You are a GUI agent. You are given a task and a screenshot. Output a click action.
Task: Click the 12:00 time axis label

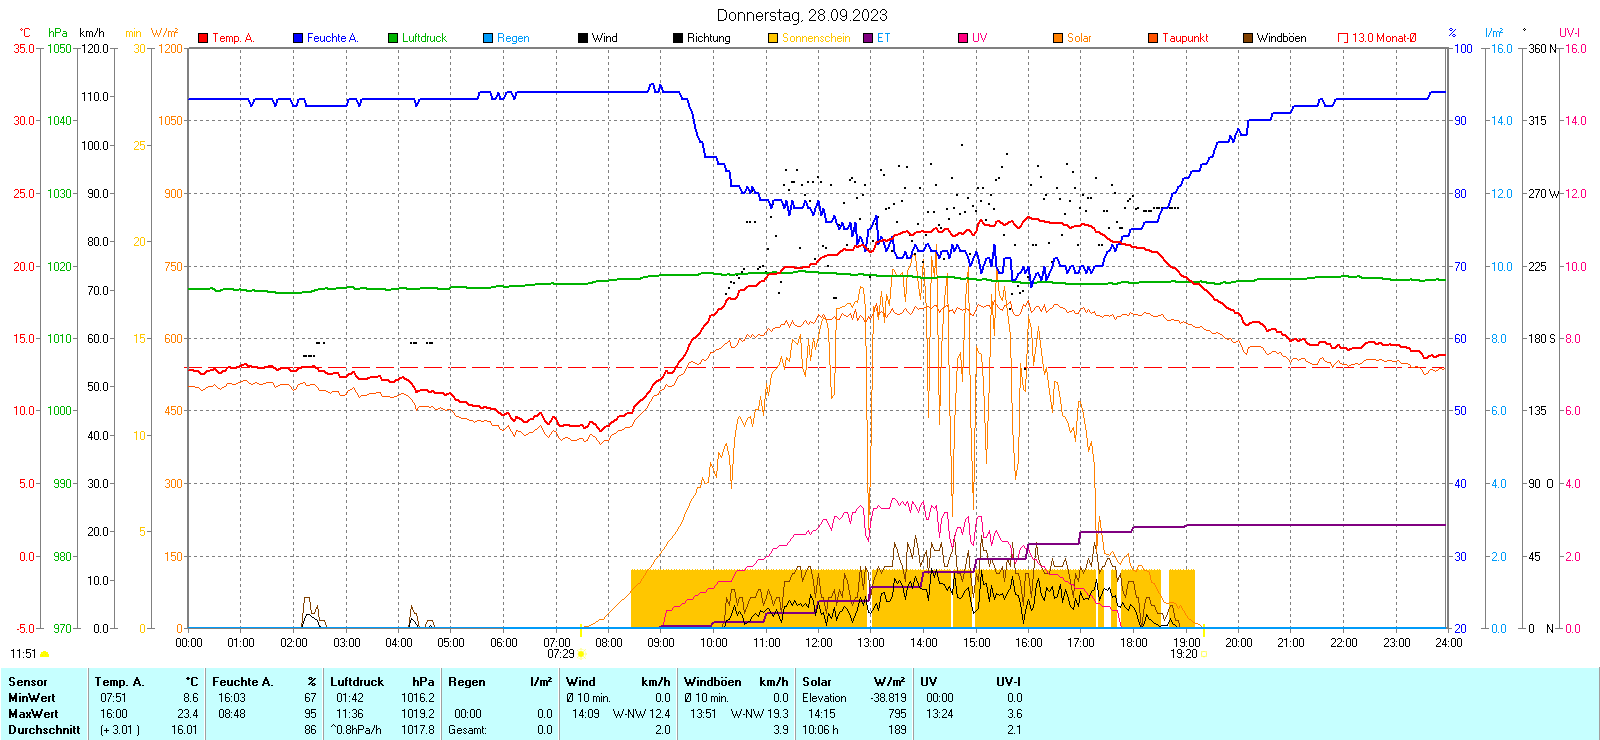point(818,643)
